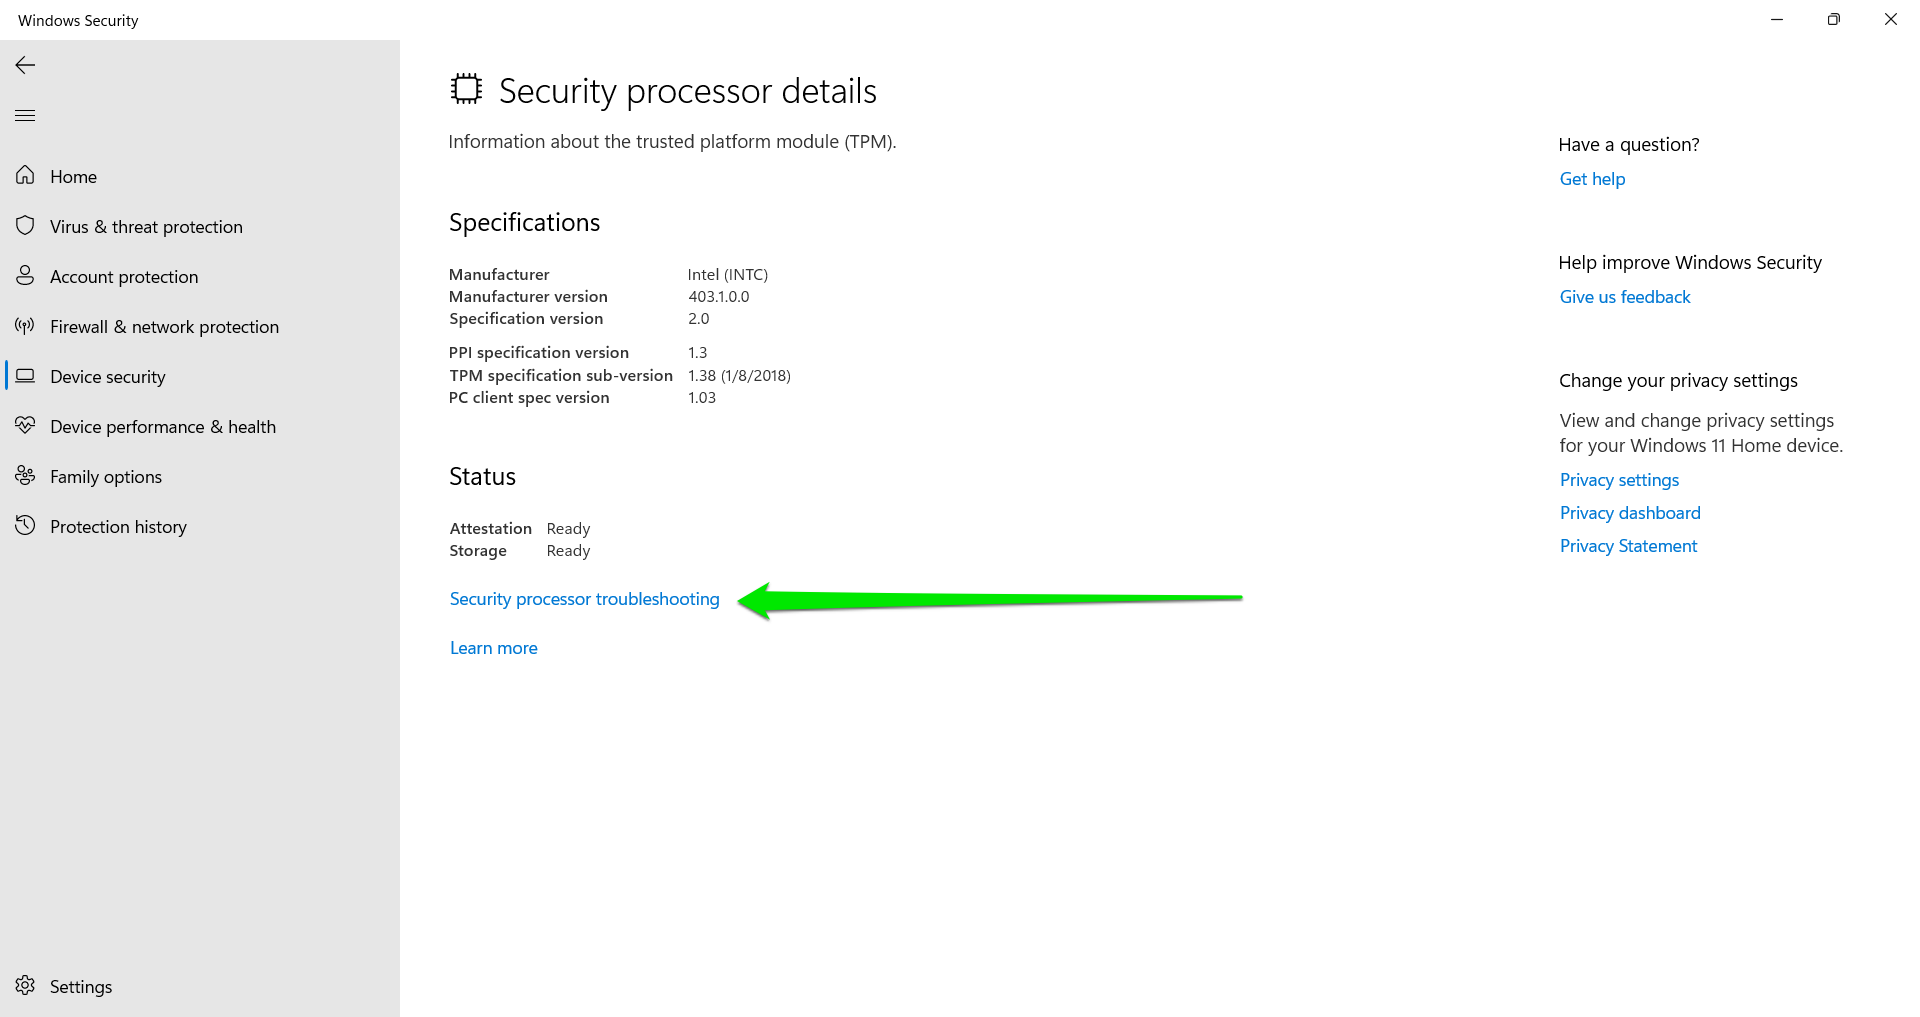Click Give us feedback link

coord(1625,297)
